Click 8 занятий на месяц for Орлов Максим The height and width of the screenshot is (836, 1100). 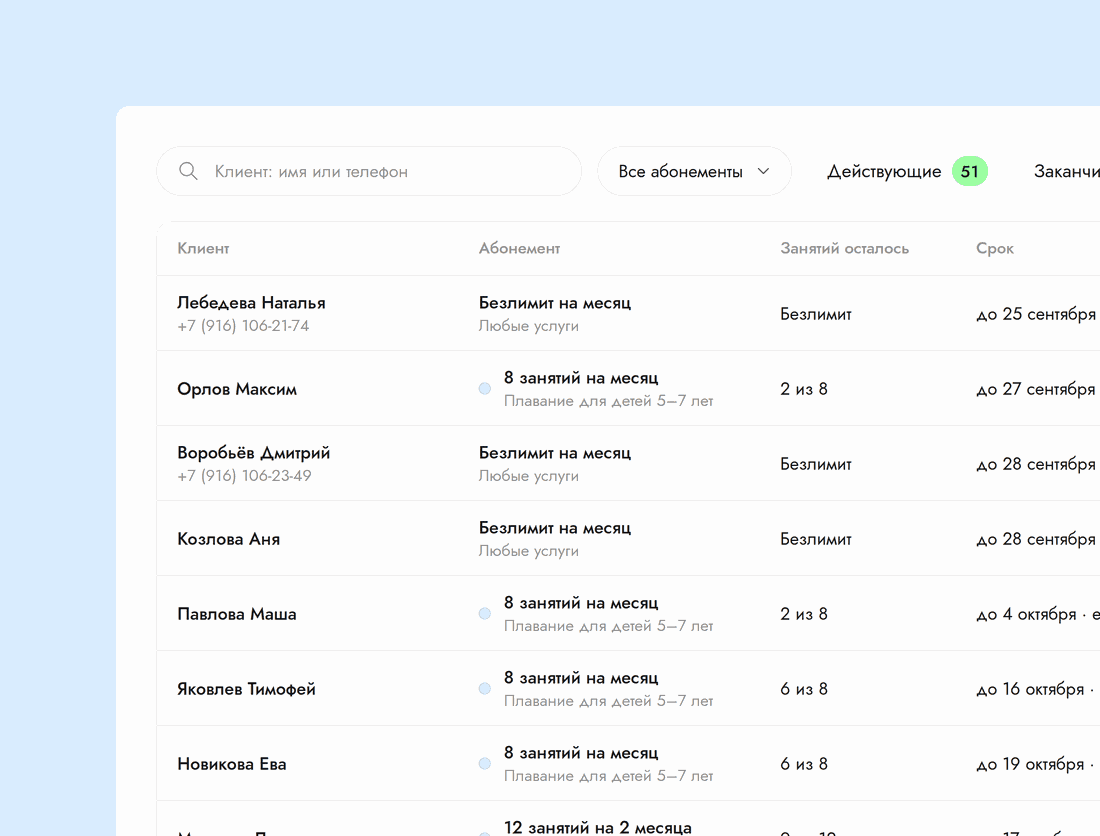581,378
